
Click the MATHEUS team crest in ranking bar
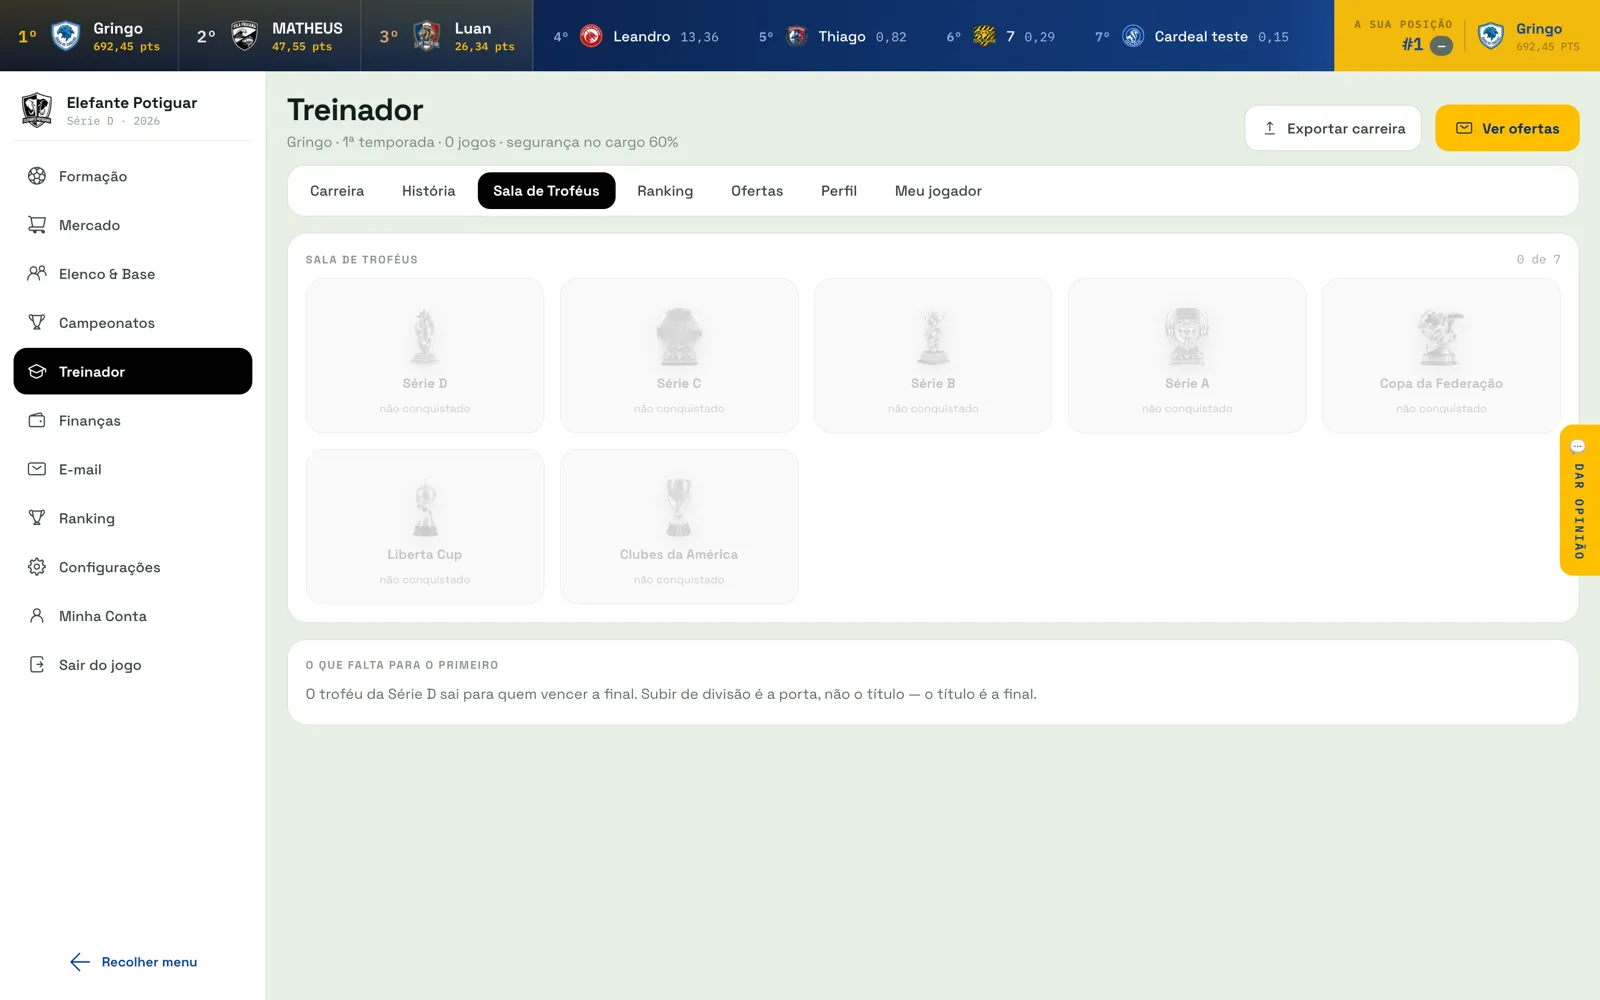[244, 36]
